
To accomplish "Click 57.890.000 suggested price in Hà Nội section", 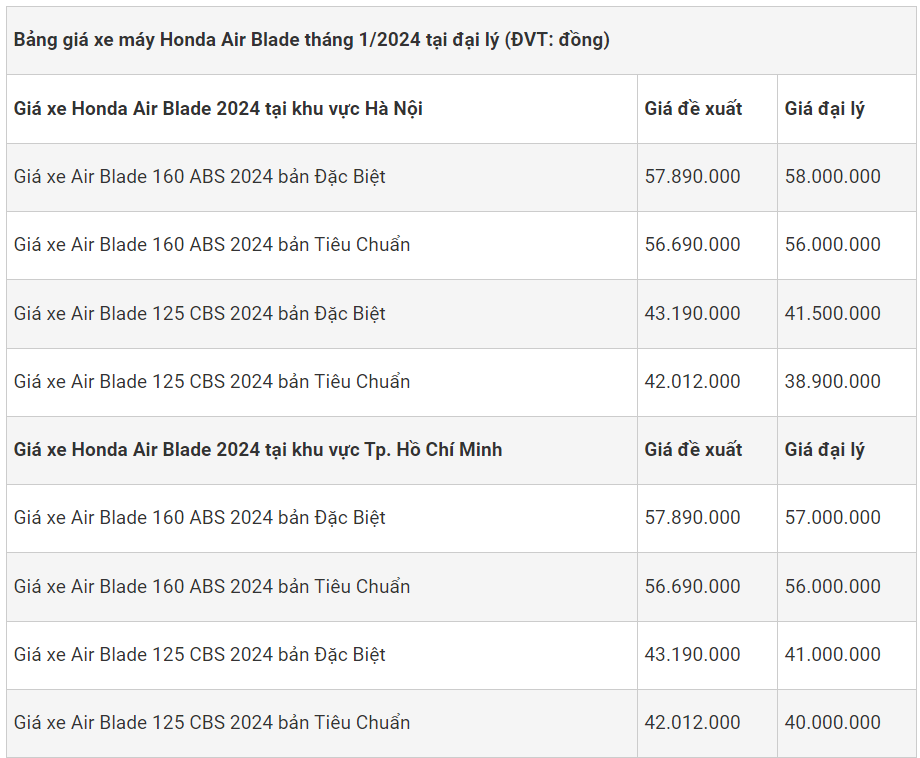I will tap(693, 177).
